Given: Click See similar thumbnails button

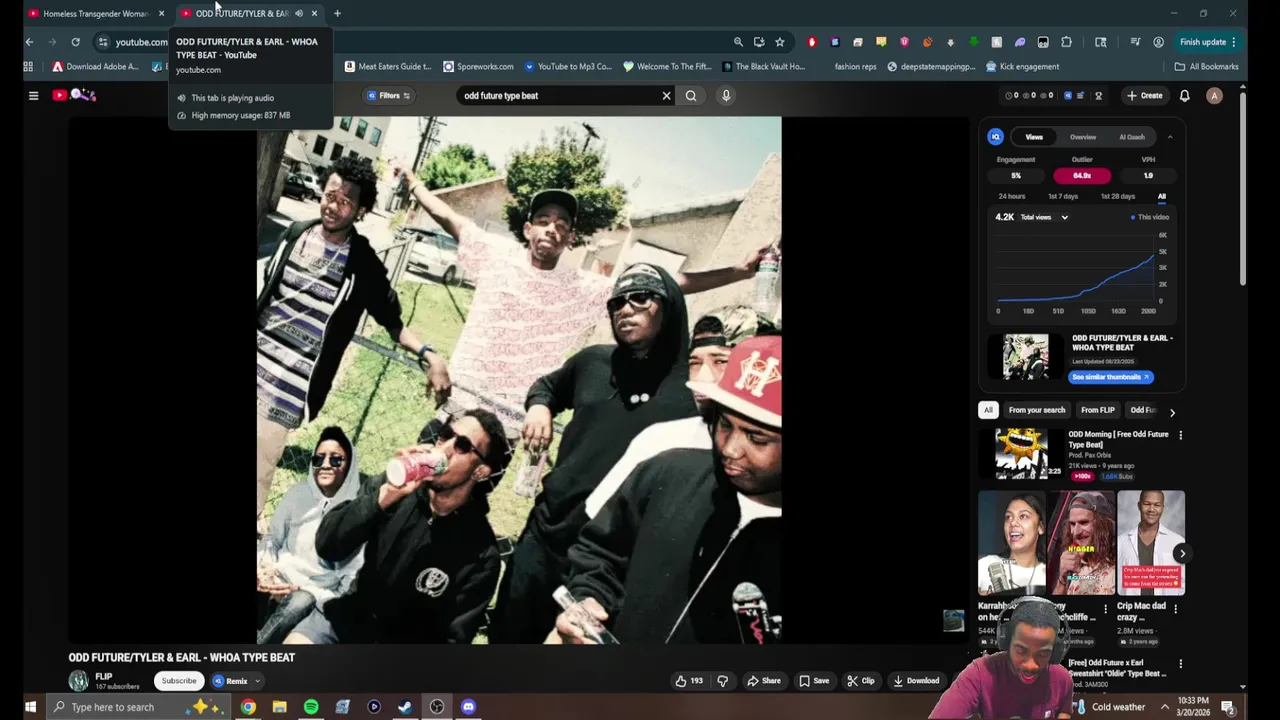Looking at the screenshot, I should [x=1110, y=377].
